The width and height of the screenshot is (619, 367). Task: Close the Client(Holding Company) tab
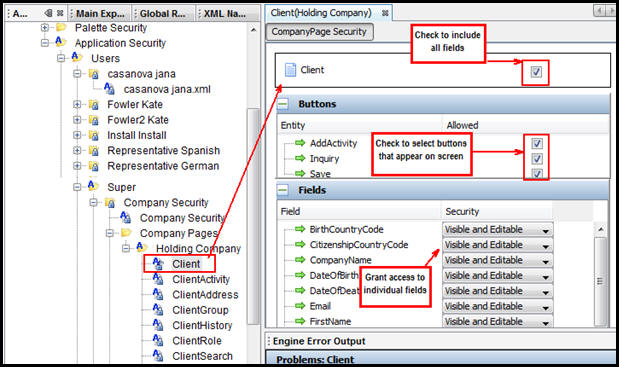pyautogui.click(x=385, y=13)
